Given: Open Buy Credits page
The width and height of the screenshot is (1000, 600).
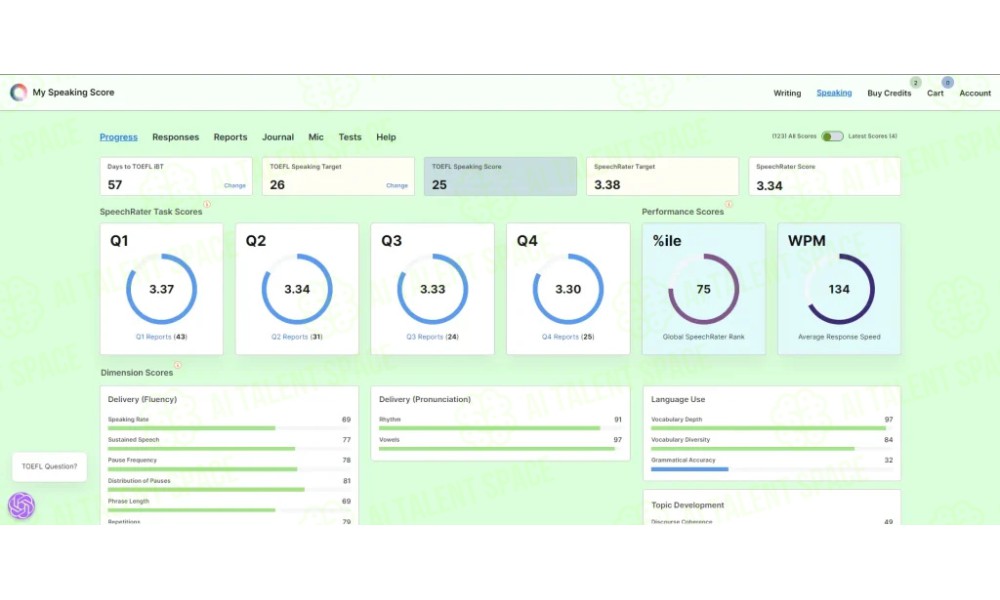Looking at the screenshot, I should [x=889, y=93].
